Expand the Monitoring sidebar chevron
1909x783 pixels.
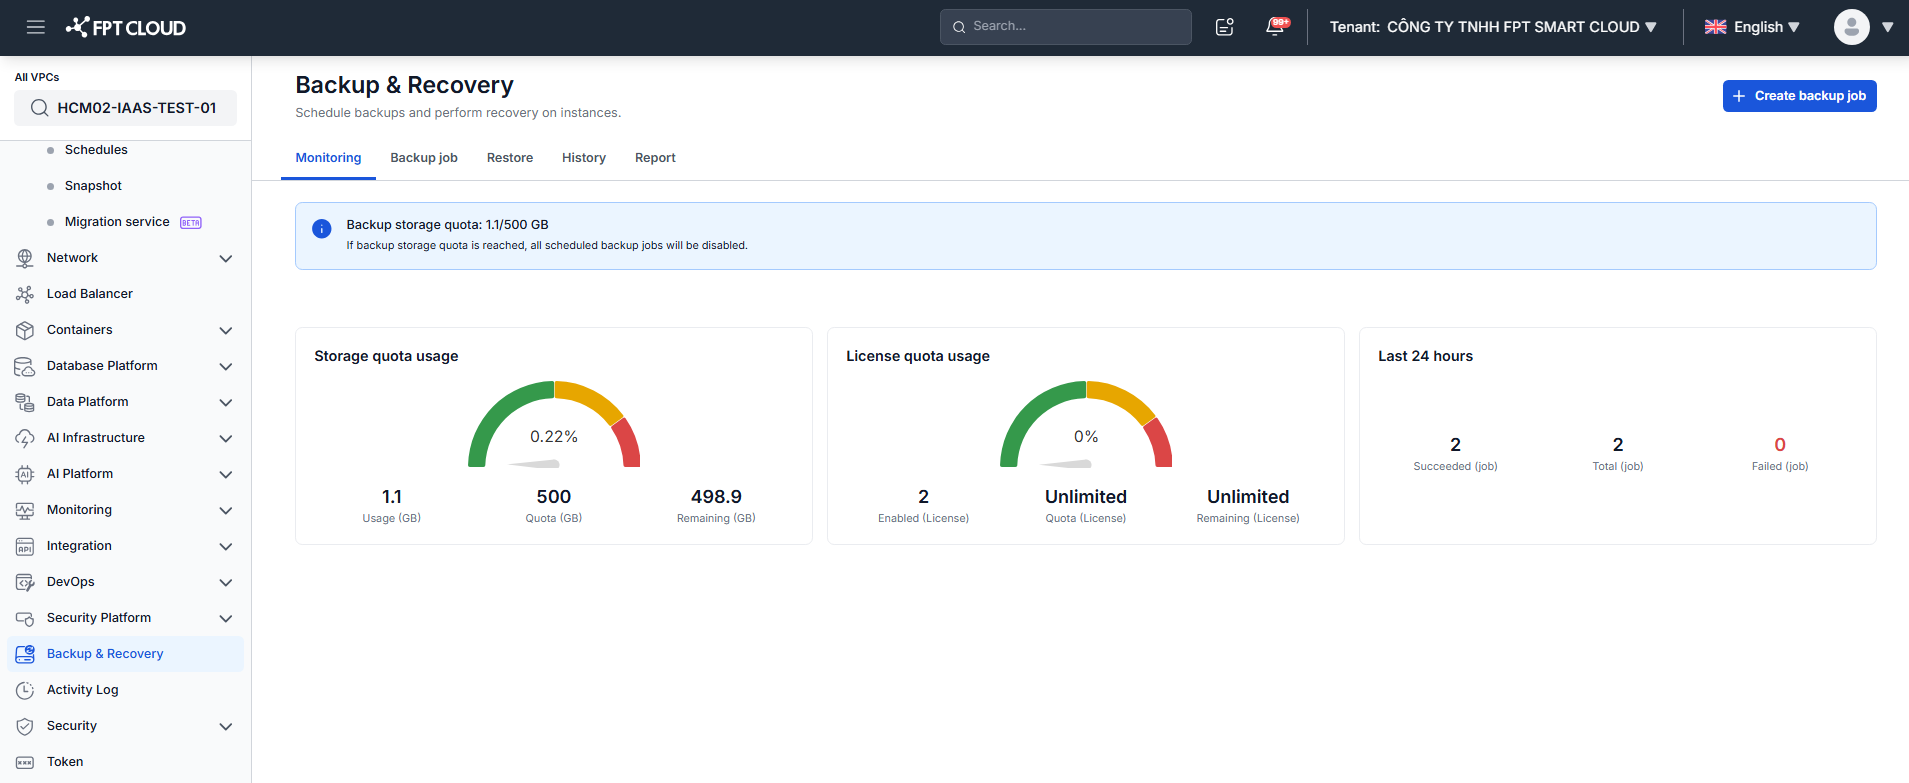[x=226, y=510]
